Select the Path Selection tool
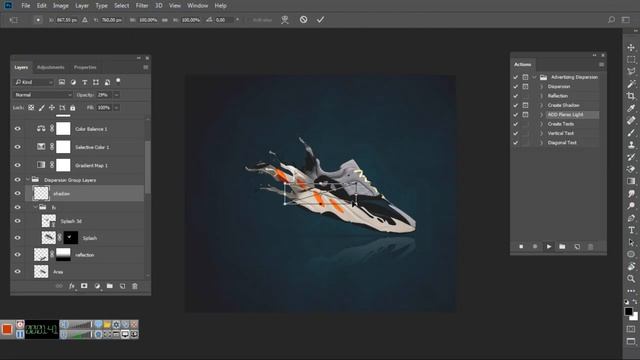 coord(631,242)
